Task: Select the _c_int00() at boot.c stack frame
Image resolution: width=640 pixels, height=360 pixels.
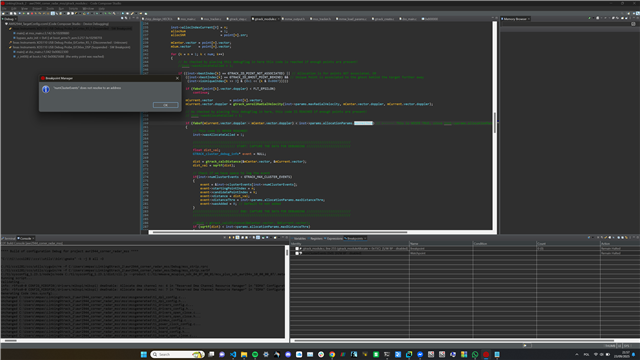Action: pos(60,56)
